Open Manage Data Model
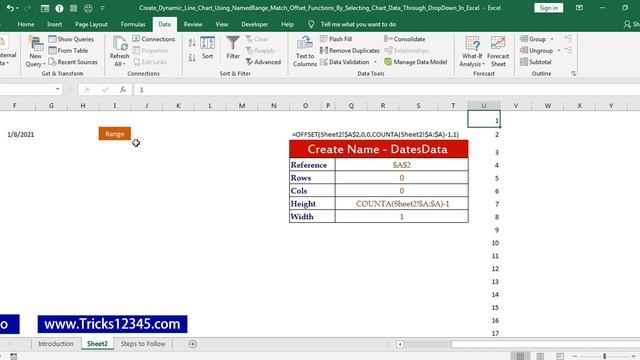Image resolution: width=640 pixels, height=360 pixels. click(x=416, y=62)
